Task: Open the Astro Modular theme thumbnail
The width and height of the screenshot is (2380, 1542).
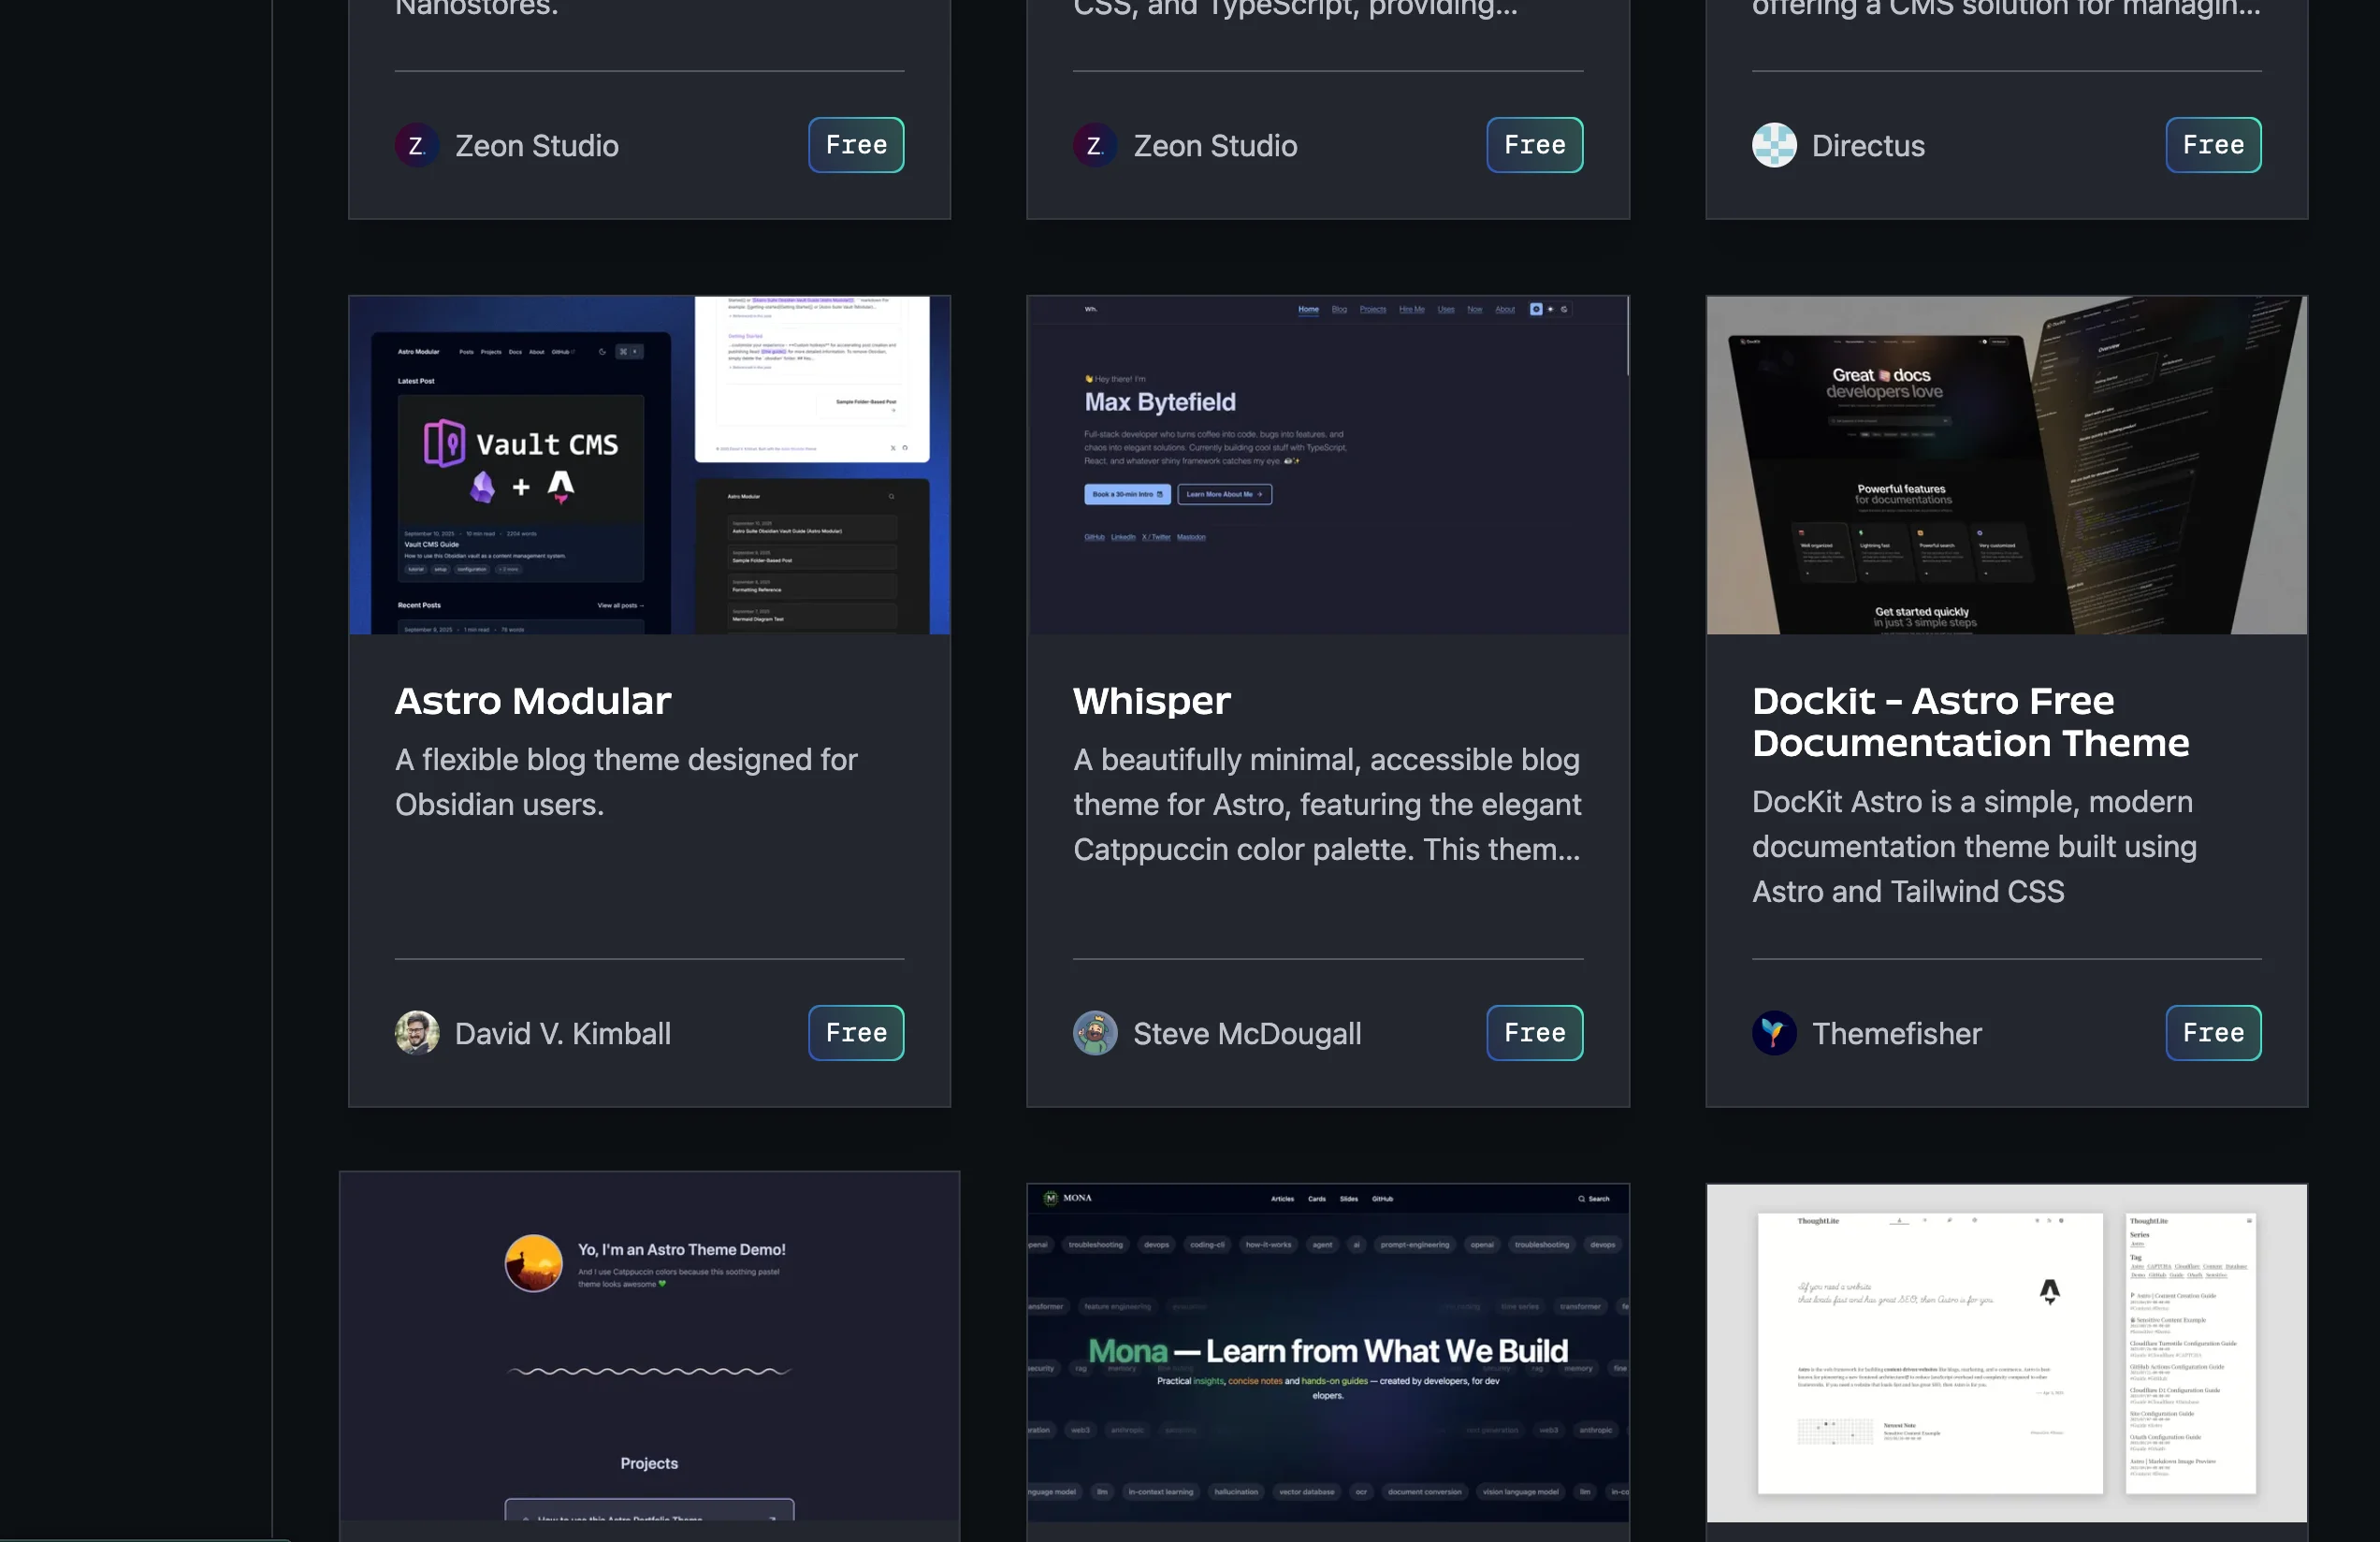Action: coord(649,465)
